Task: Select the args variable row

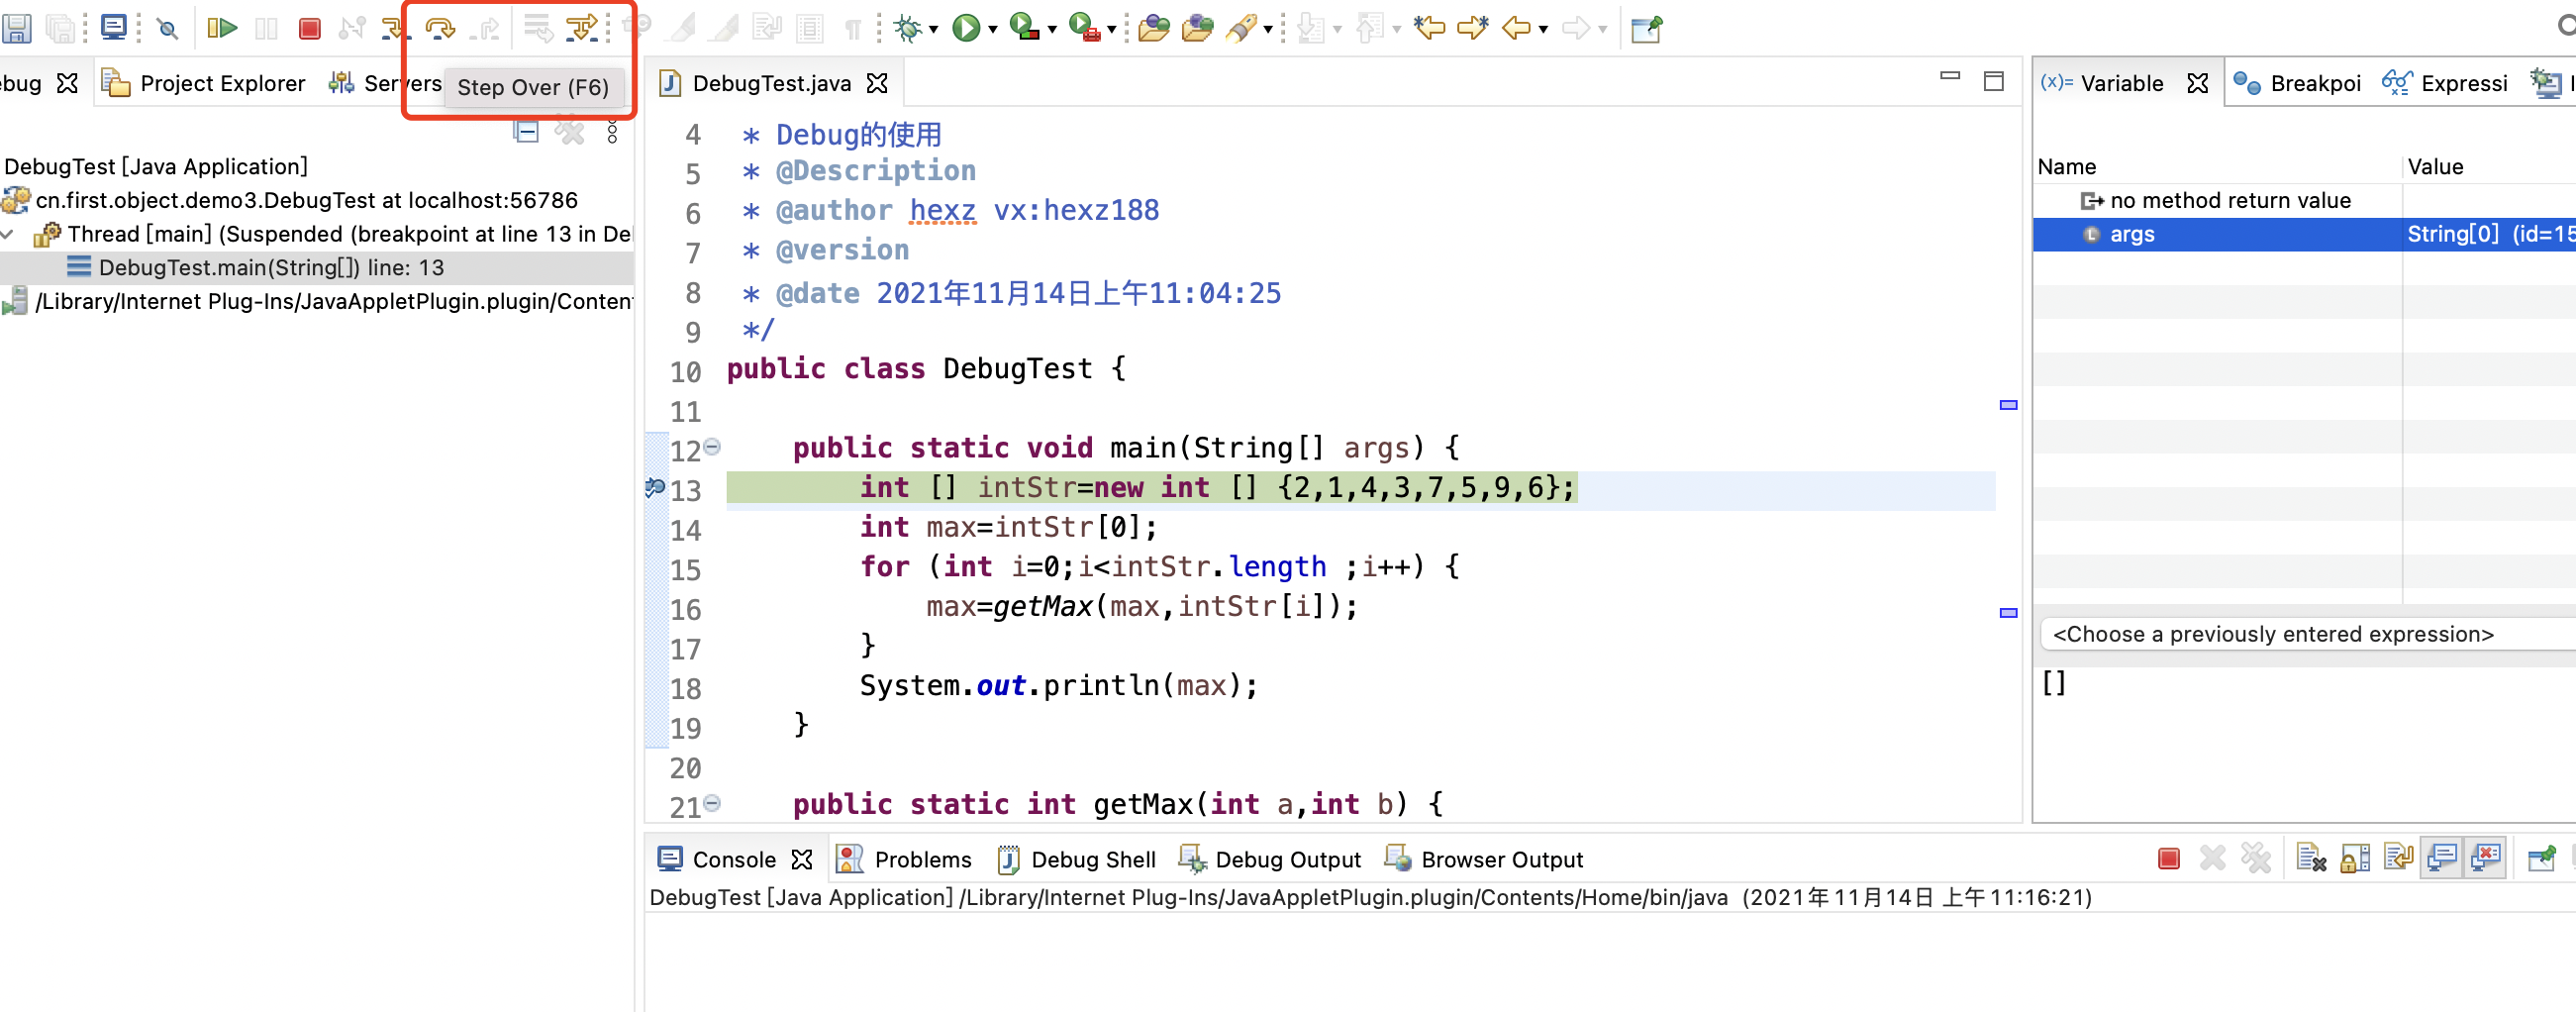Action: point(2132,234)
